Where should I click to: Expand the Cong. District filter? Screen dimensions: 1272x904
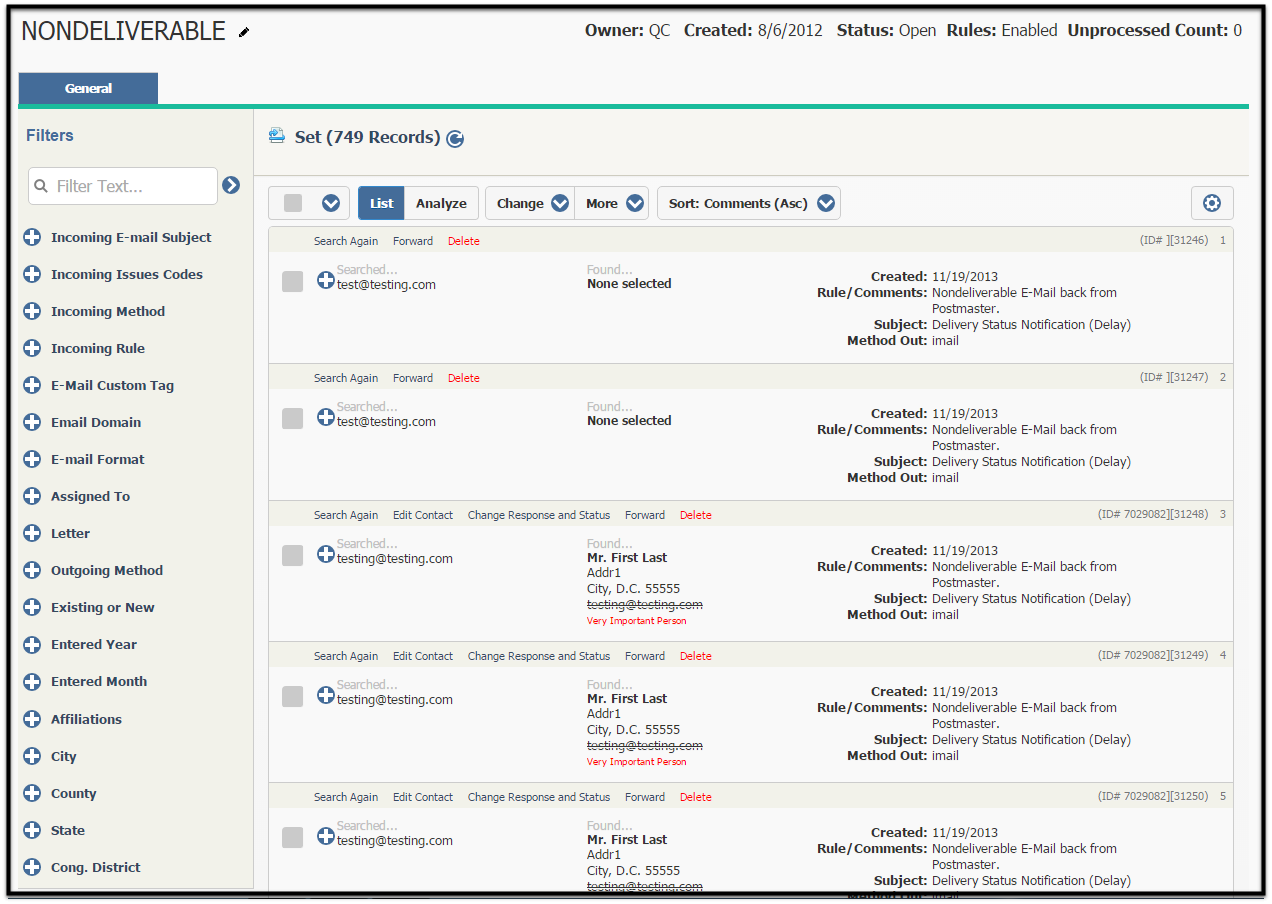[32, 867]
